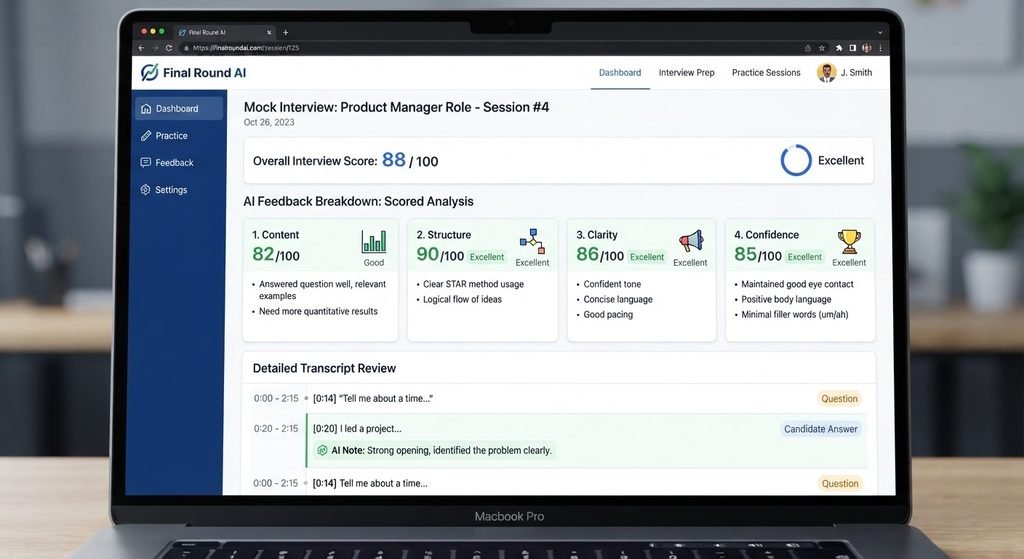Image resolution: width=1024 pixels, height=559 pixels.
Task: Open the 3. Clarity score card title
Action: [596, 234]
